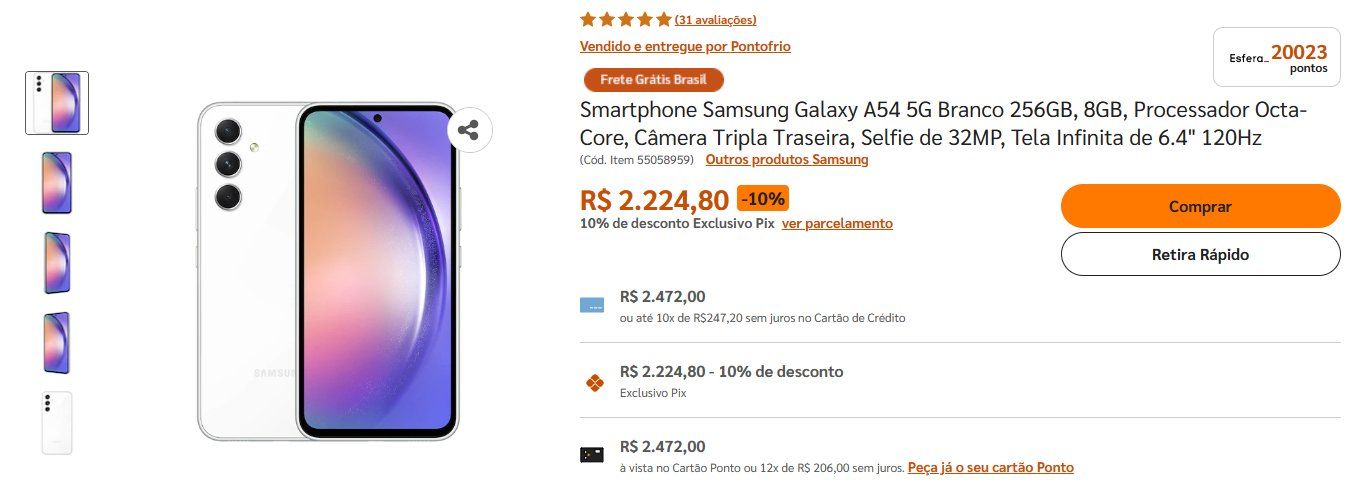Select the fourth phone thumbnail
Image resolution: width=1356 pixels, height=485 pixels.
click(x=57, y=342)
